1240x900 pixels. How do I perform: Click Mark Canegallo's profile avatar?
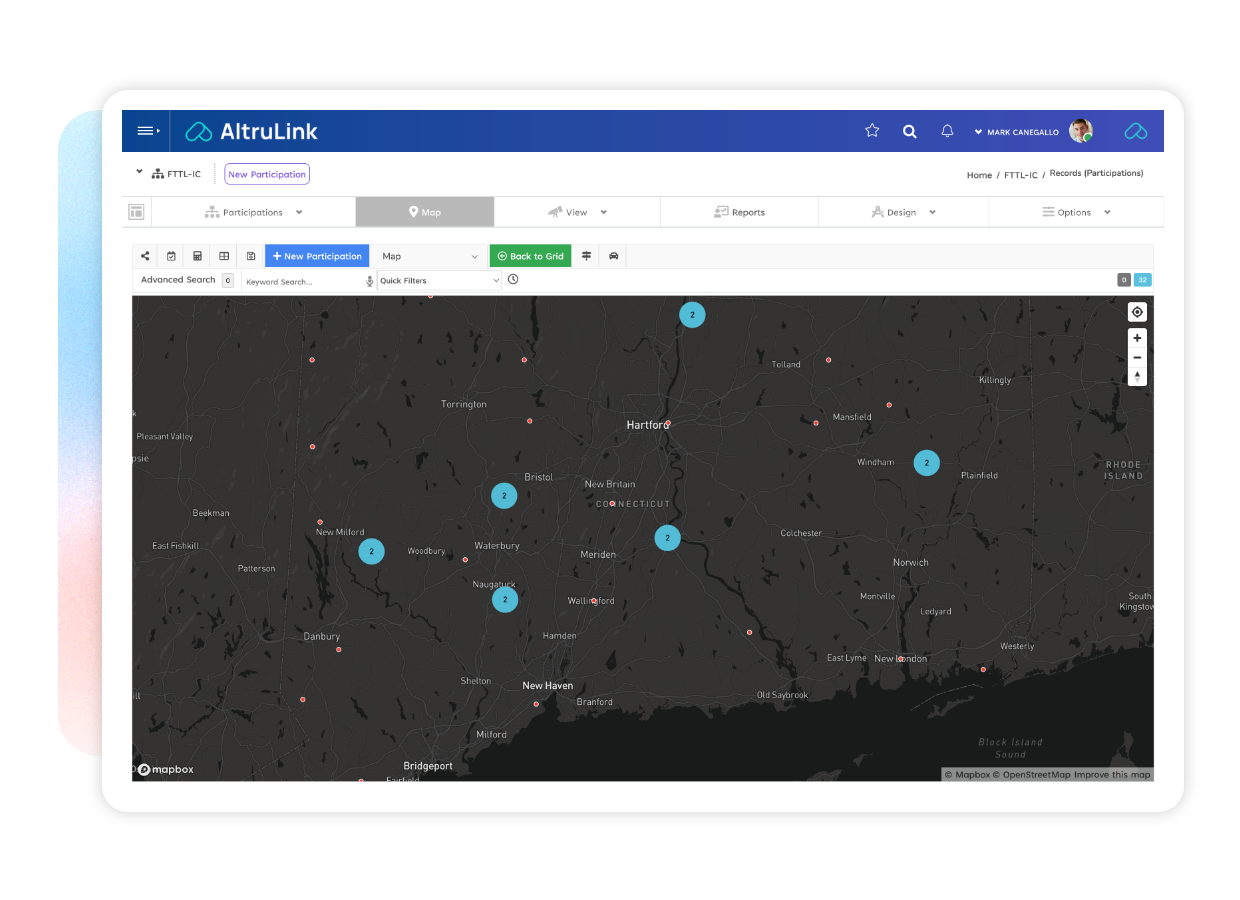coord(1080,131)
